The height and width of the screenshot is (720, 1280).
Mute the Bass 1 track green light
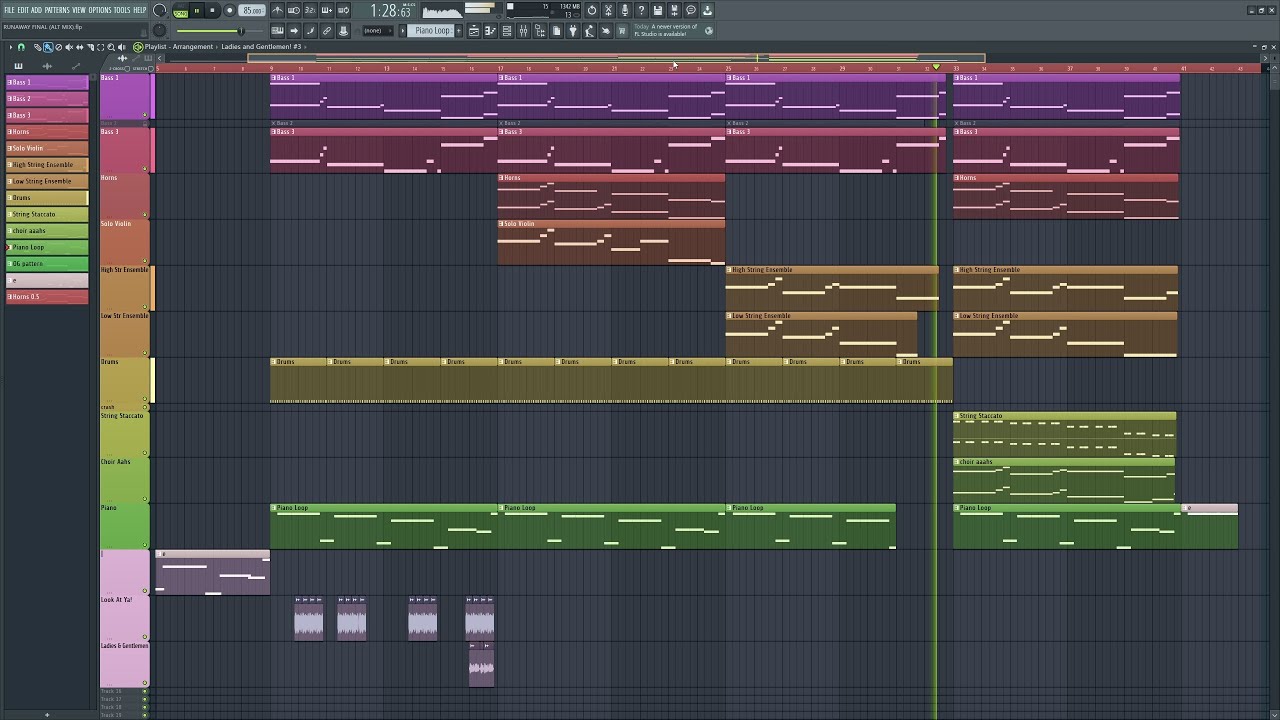145,115
